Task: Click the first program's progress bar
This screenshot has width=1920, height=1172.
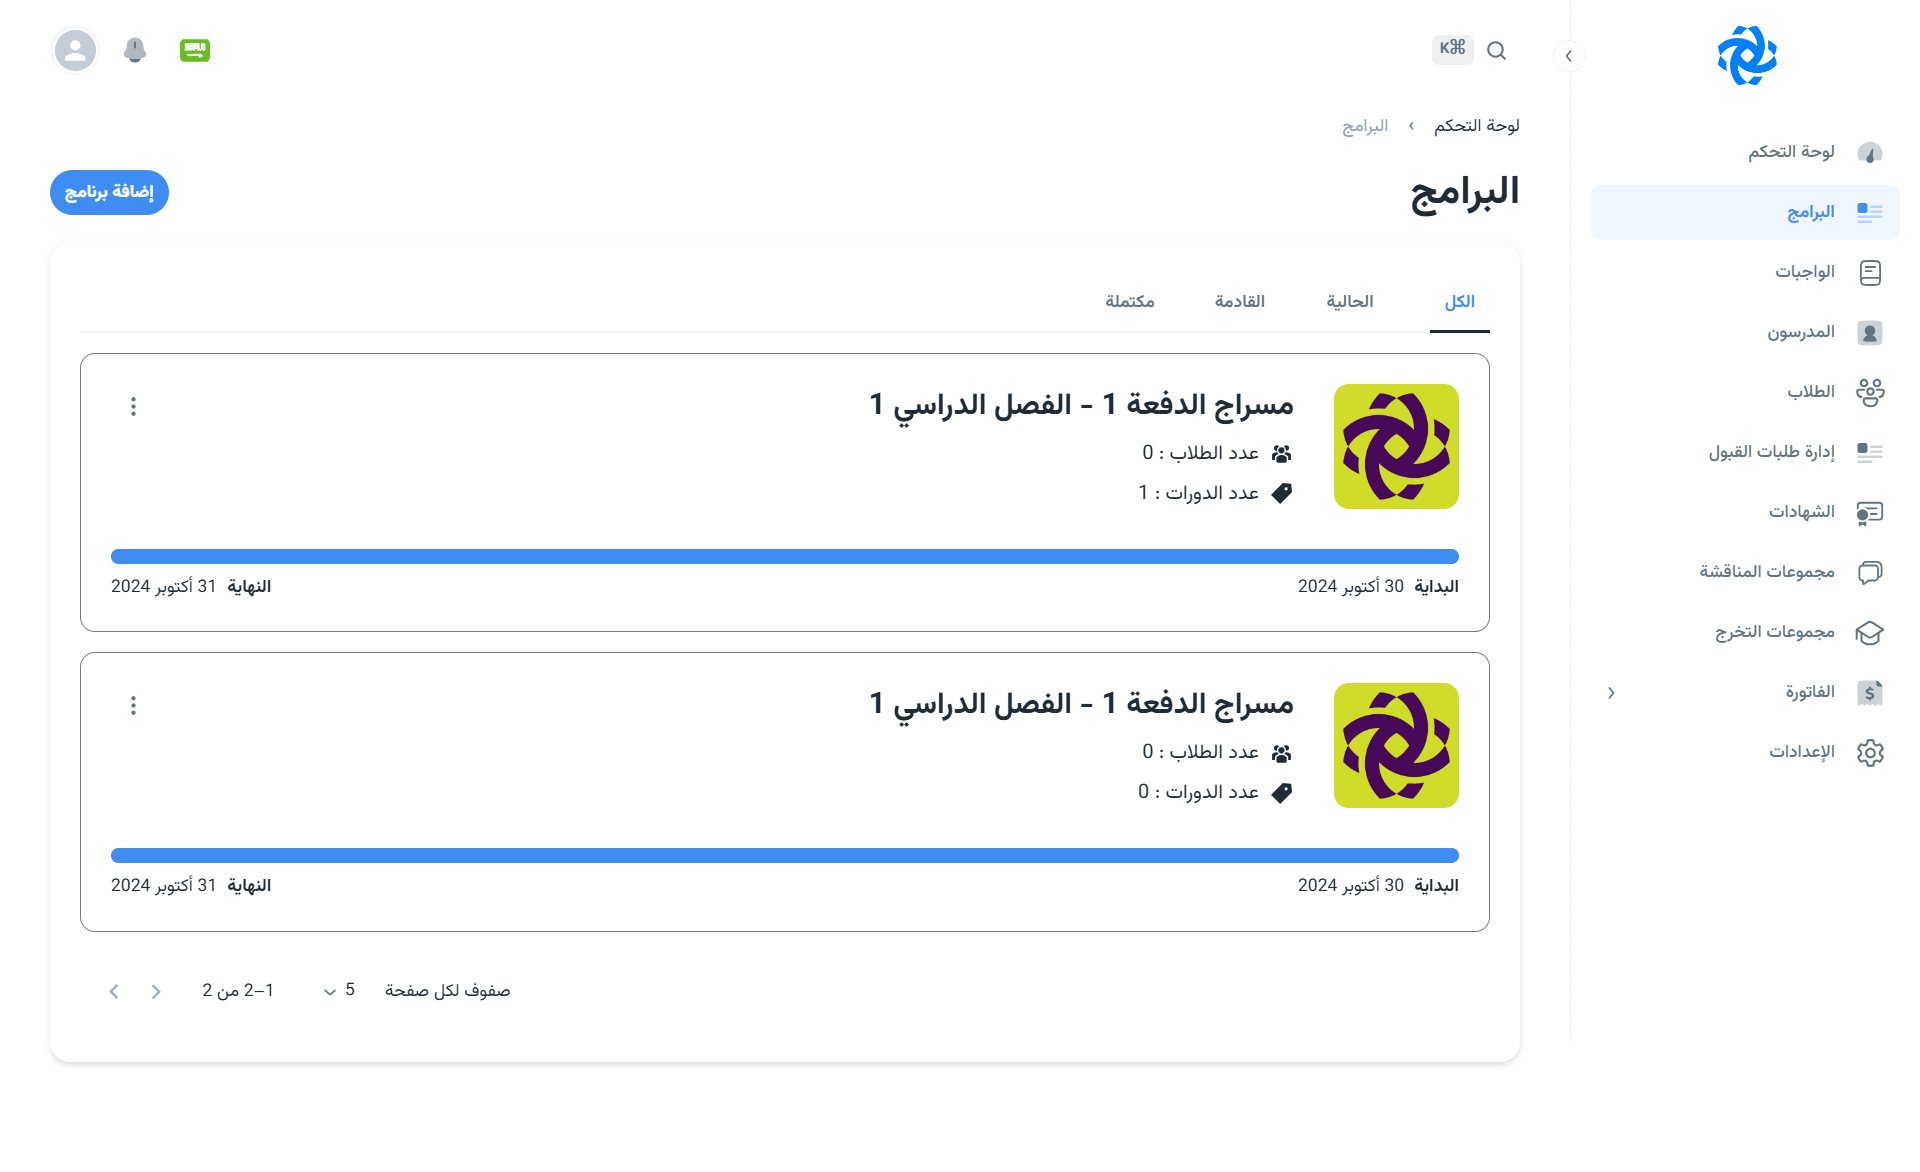Action: pyautogui.click(x=784, y=556)
